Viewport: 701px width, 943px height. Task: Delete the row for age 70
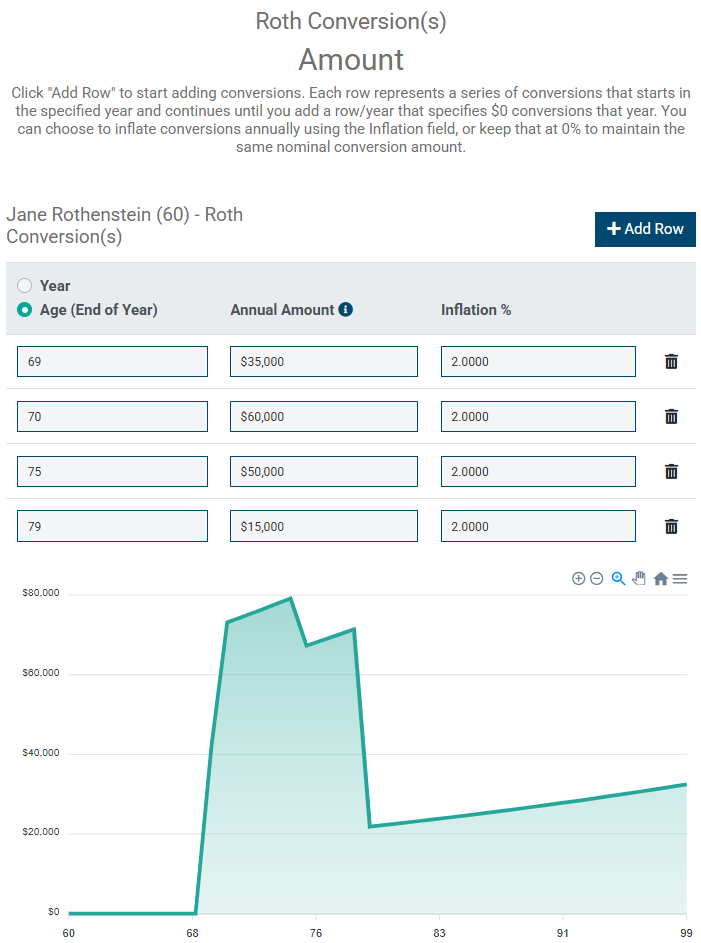click(671, 416)
